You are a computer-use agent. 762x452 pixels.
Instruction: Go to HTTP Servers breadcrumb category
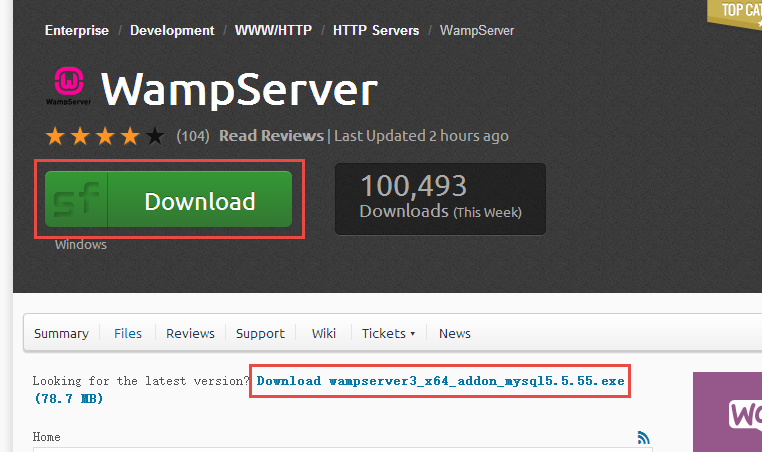pos(376,30)
